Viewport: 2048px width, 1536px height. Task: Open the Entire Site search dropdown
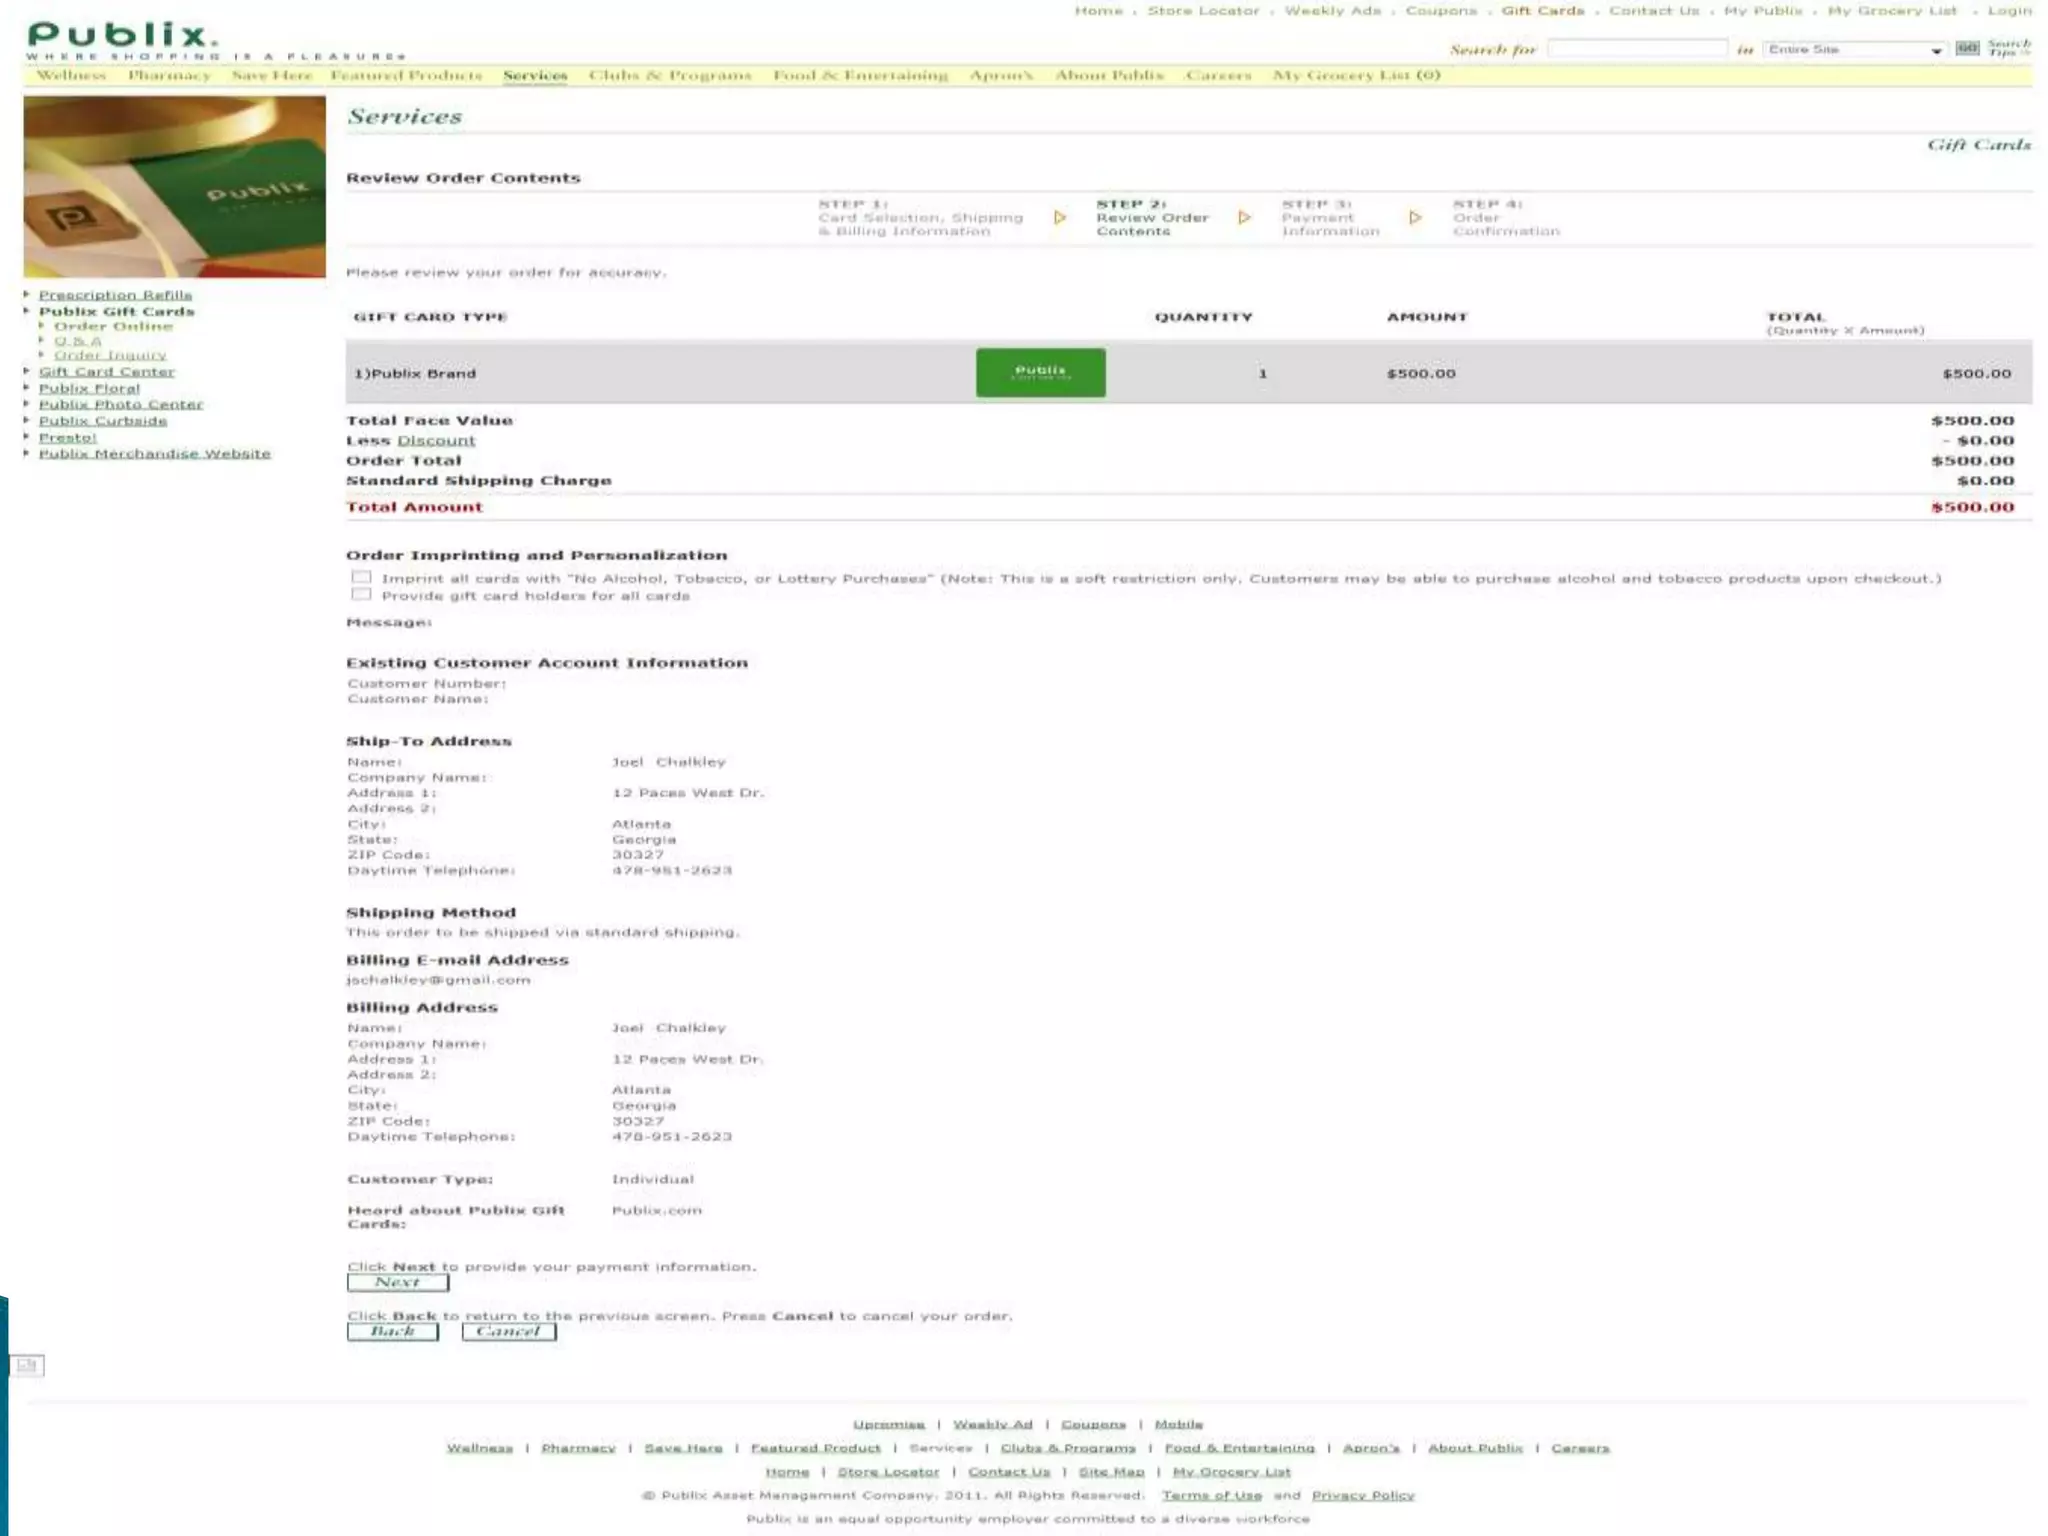click(1853, 49)
